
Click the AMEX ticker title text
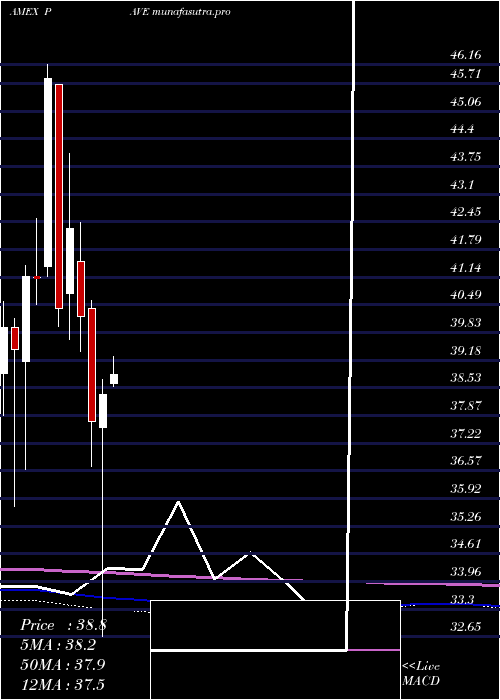(23, 12)
